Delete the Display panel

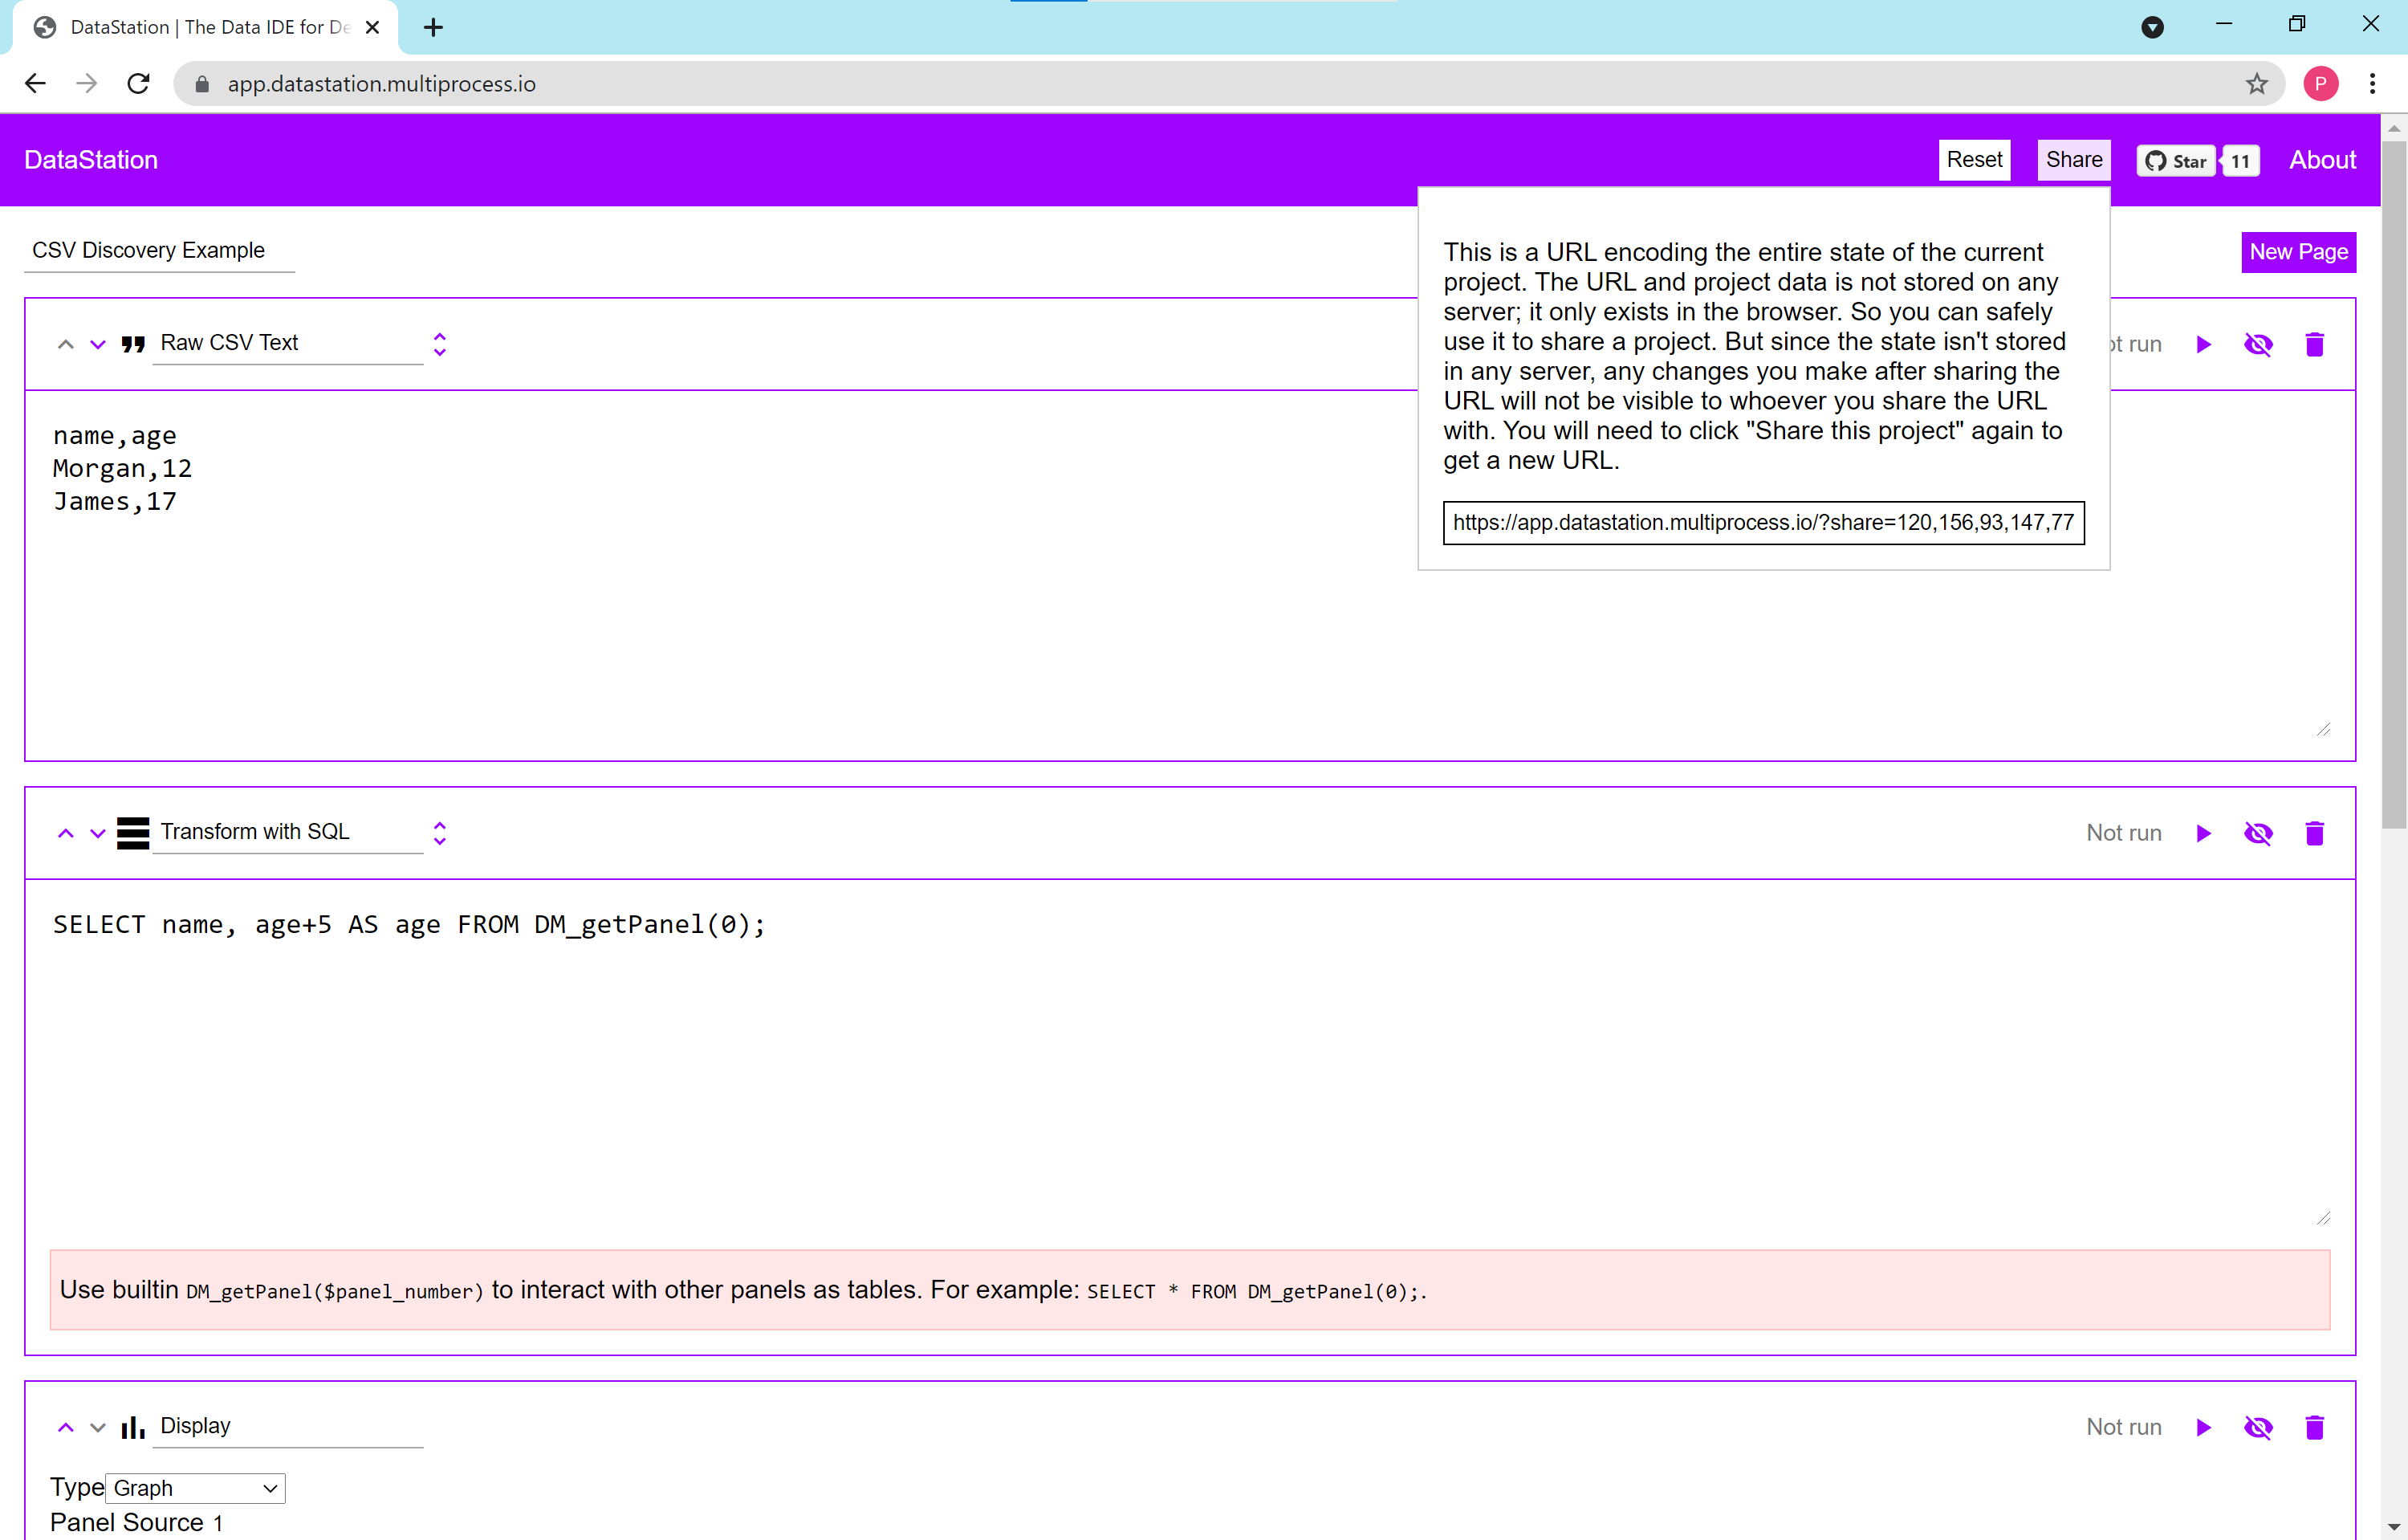tap(2314, 1427)
